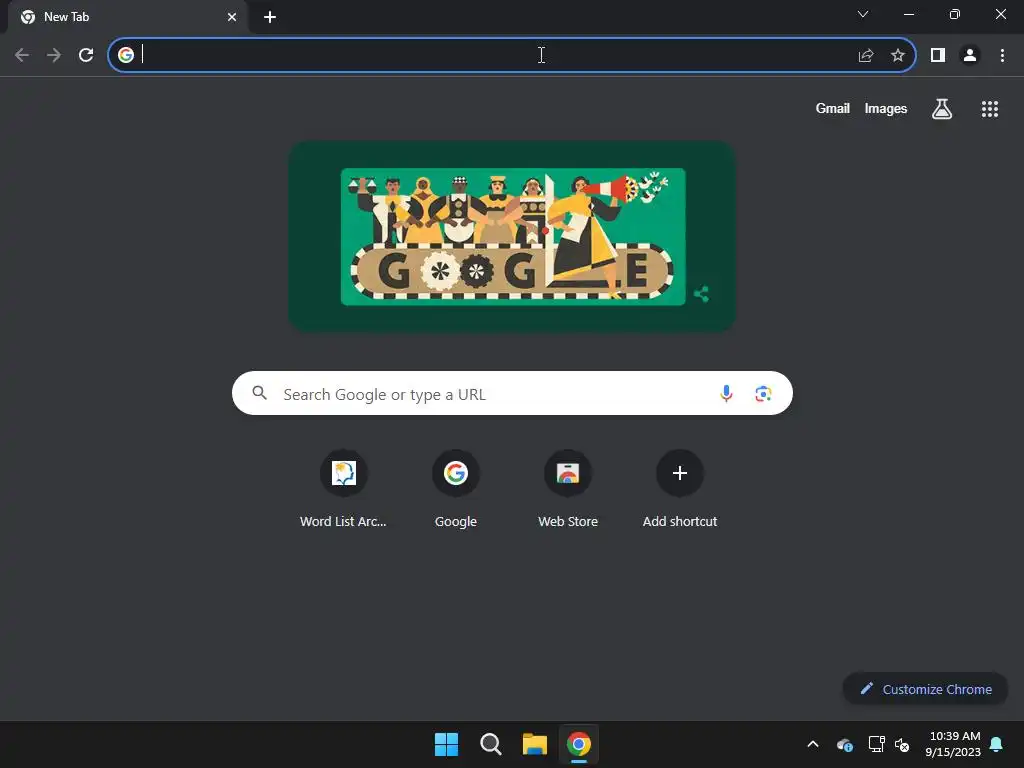Open the tab search dropdown arrow
1024x768 pixels.
coord(863,14)
